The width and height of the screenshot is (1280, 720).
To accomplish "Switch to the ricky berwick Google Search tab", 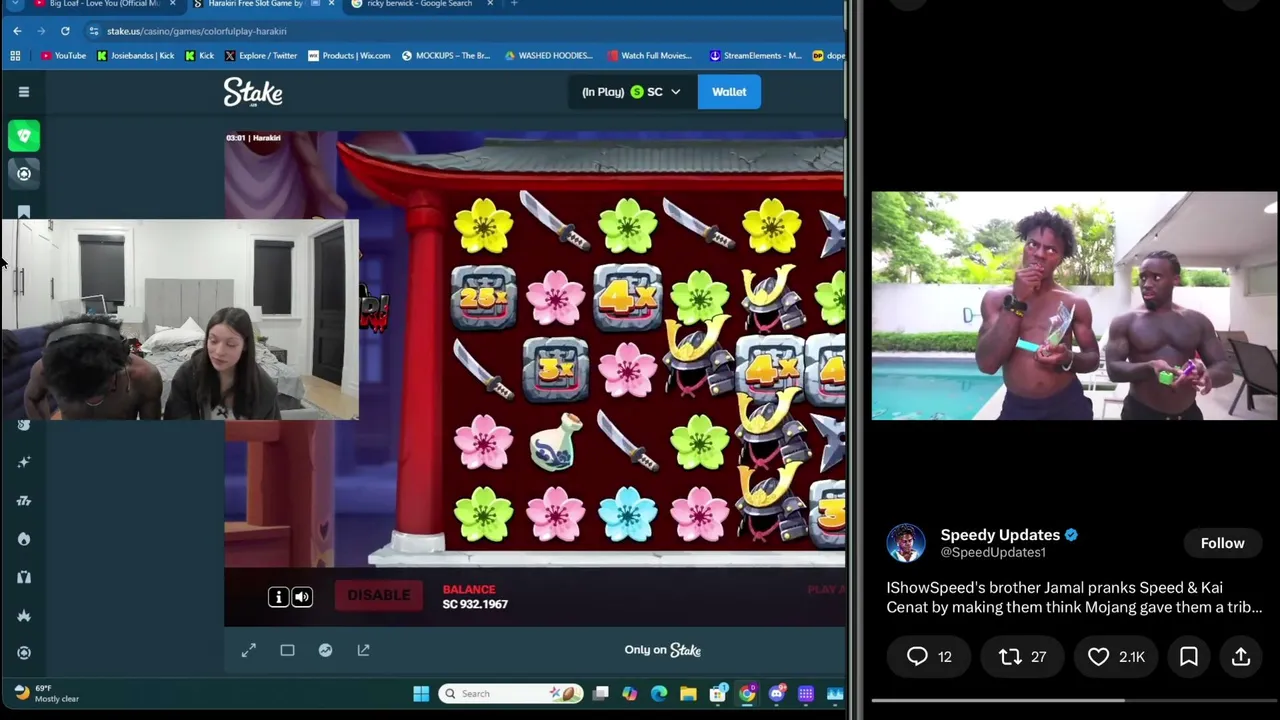I will tap(419, 4).
